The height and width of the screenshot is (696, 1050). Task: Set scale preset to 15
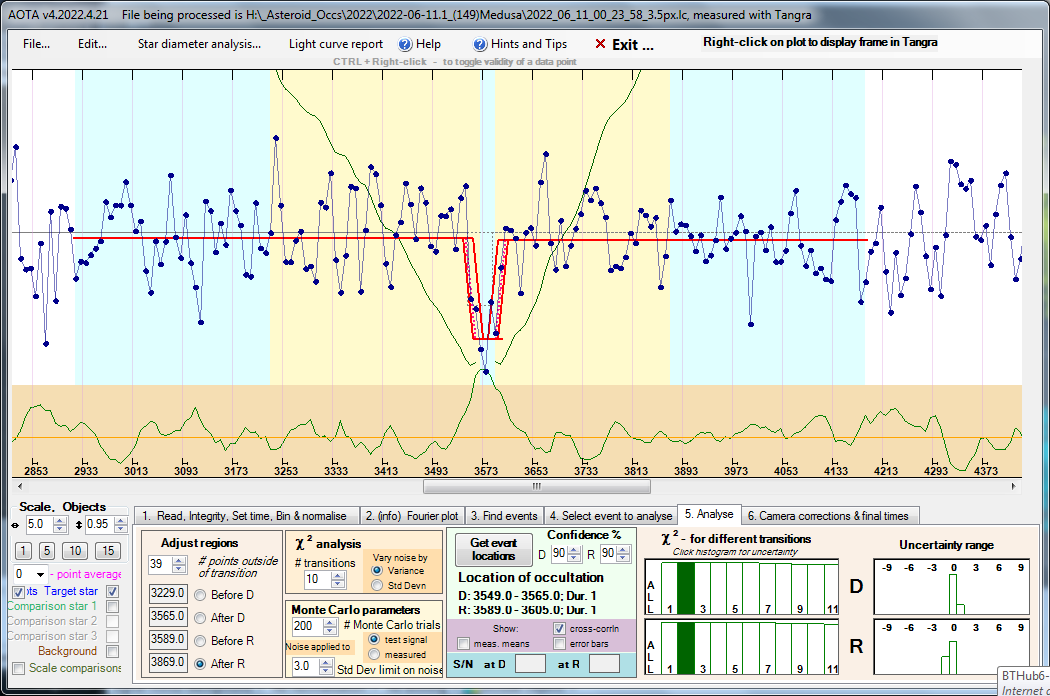click(x=108, y=551)
